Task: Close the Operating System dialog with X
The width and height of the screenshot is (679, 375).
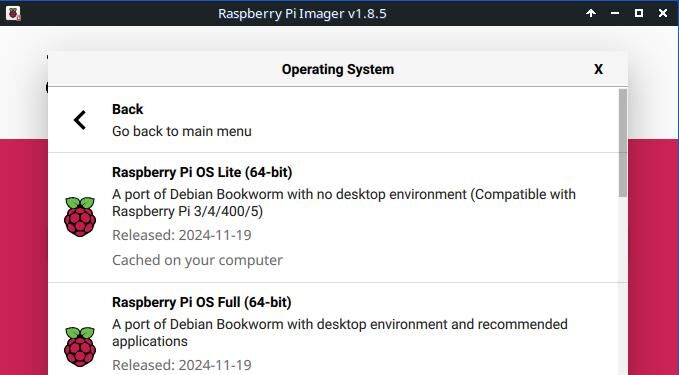Action: click(598, 69)
